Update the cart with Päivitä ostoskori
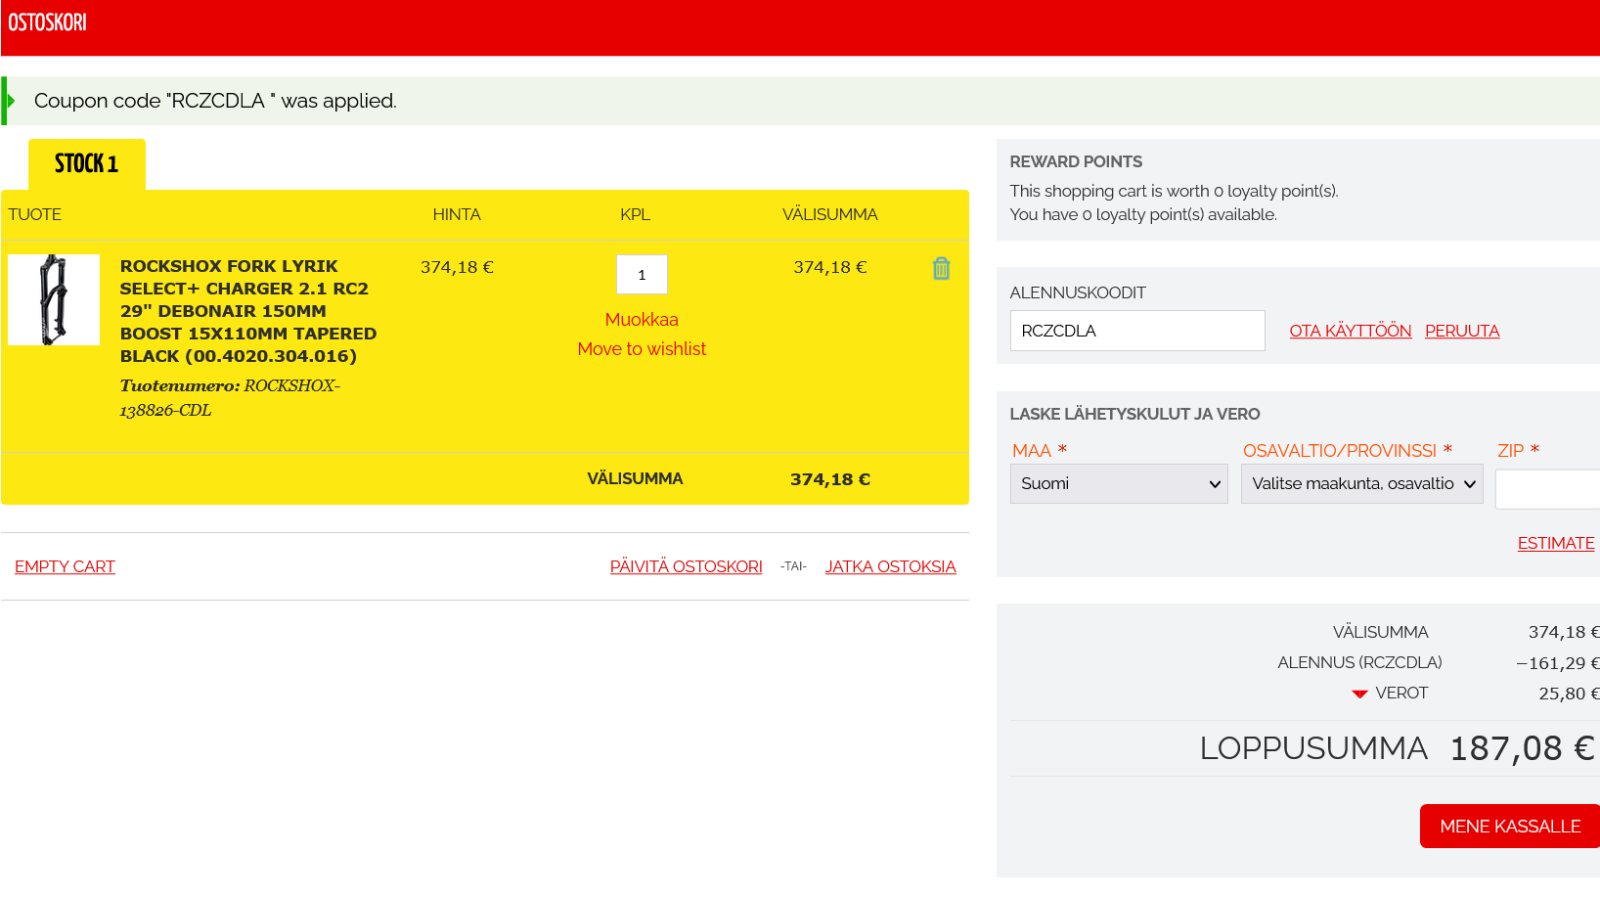 point(686,567)
